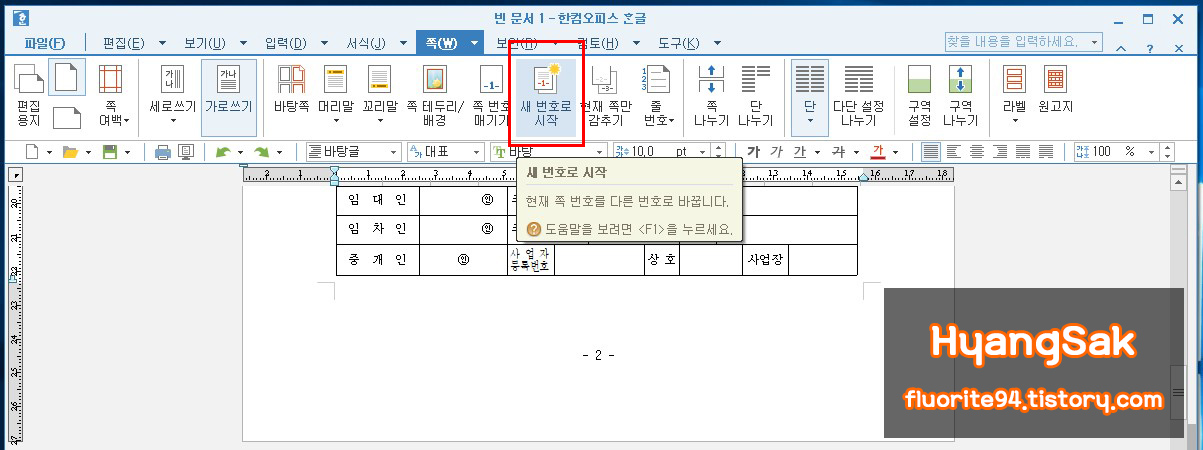Select landscape page orientation icon
The width and height of the screenshot is (1203, 450).
click(x=67, y=117)
